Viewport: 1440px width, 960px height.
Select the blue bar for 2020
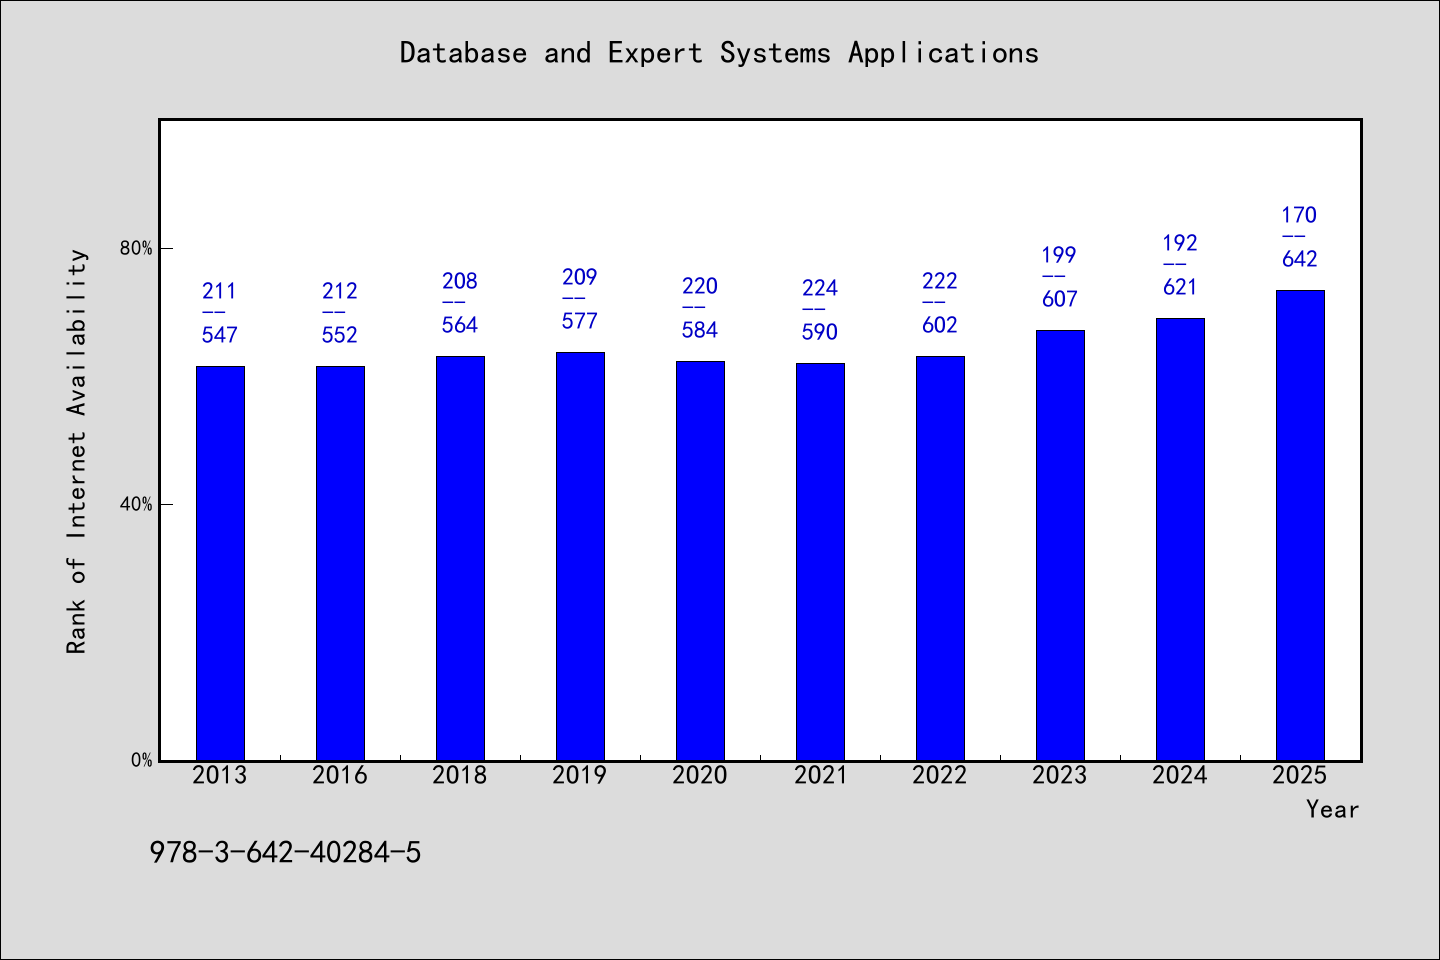[x=700, y=561]
